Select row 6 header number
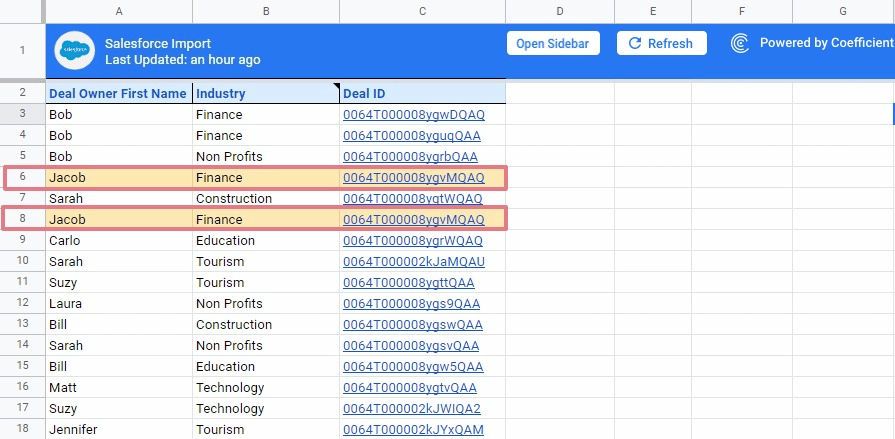Viewport: 895px width, 439px height. pyautogui.click(x=22, y=178)
